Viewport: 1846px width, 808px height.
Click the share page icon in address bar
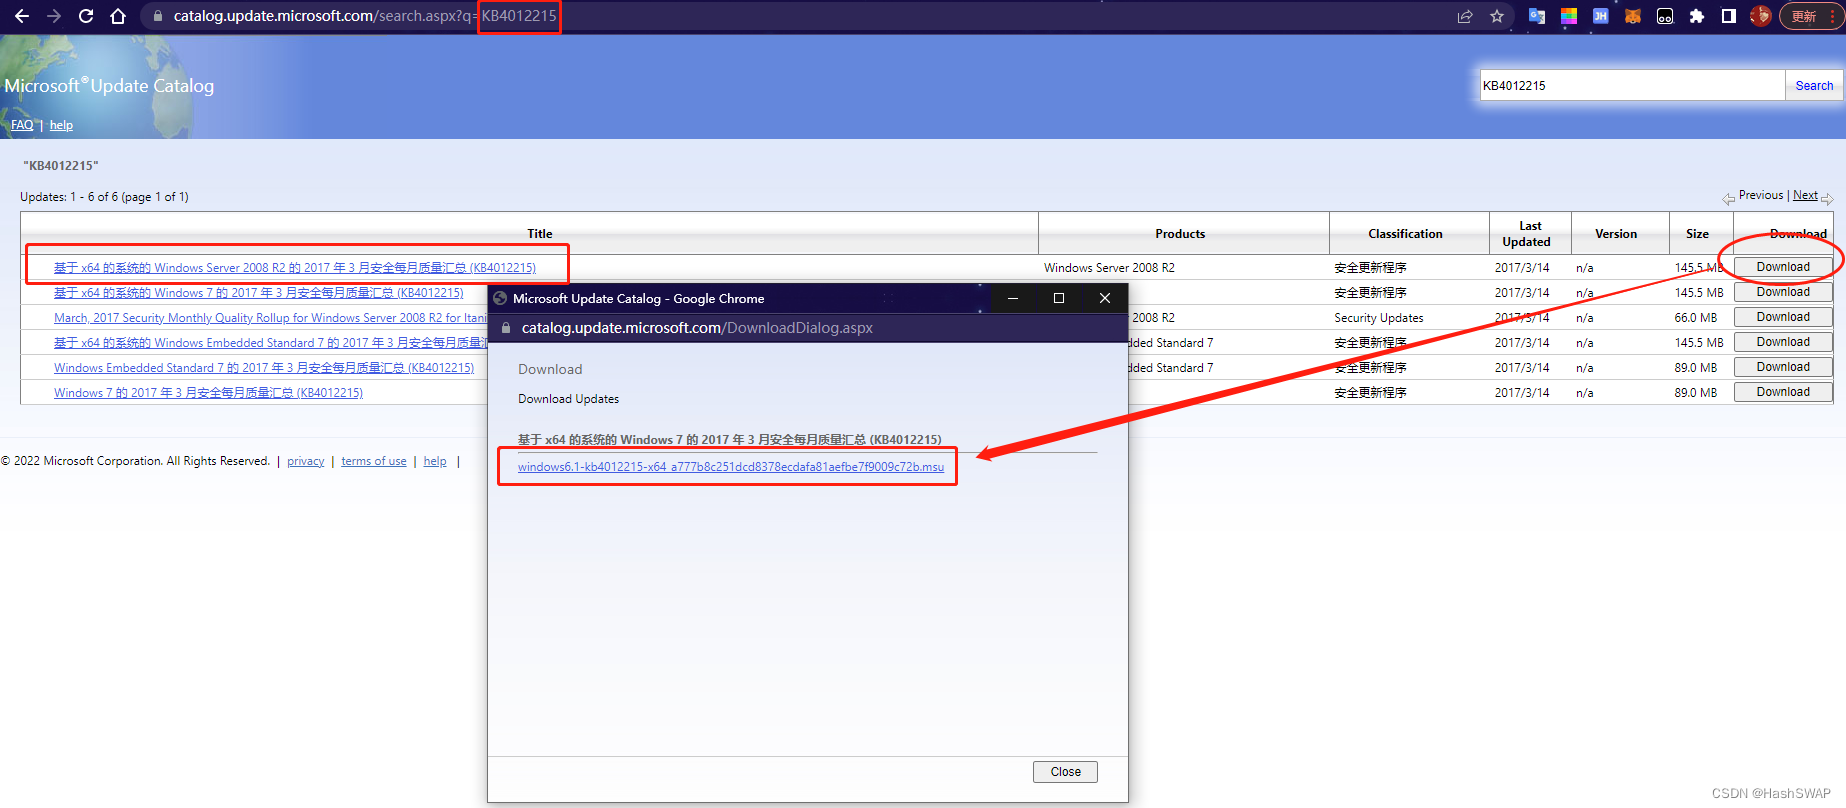click(1465, 16)
